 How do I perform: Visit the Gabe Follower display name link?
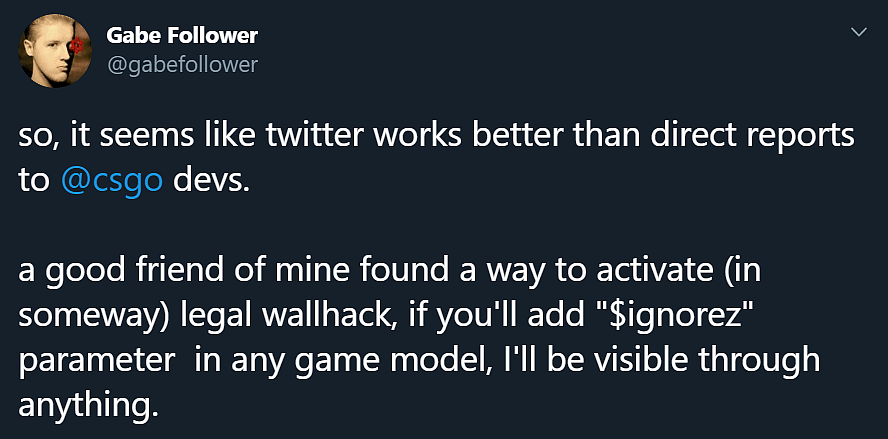tap(182, 36)
